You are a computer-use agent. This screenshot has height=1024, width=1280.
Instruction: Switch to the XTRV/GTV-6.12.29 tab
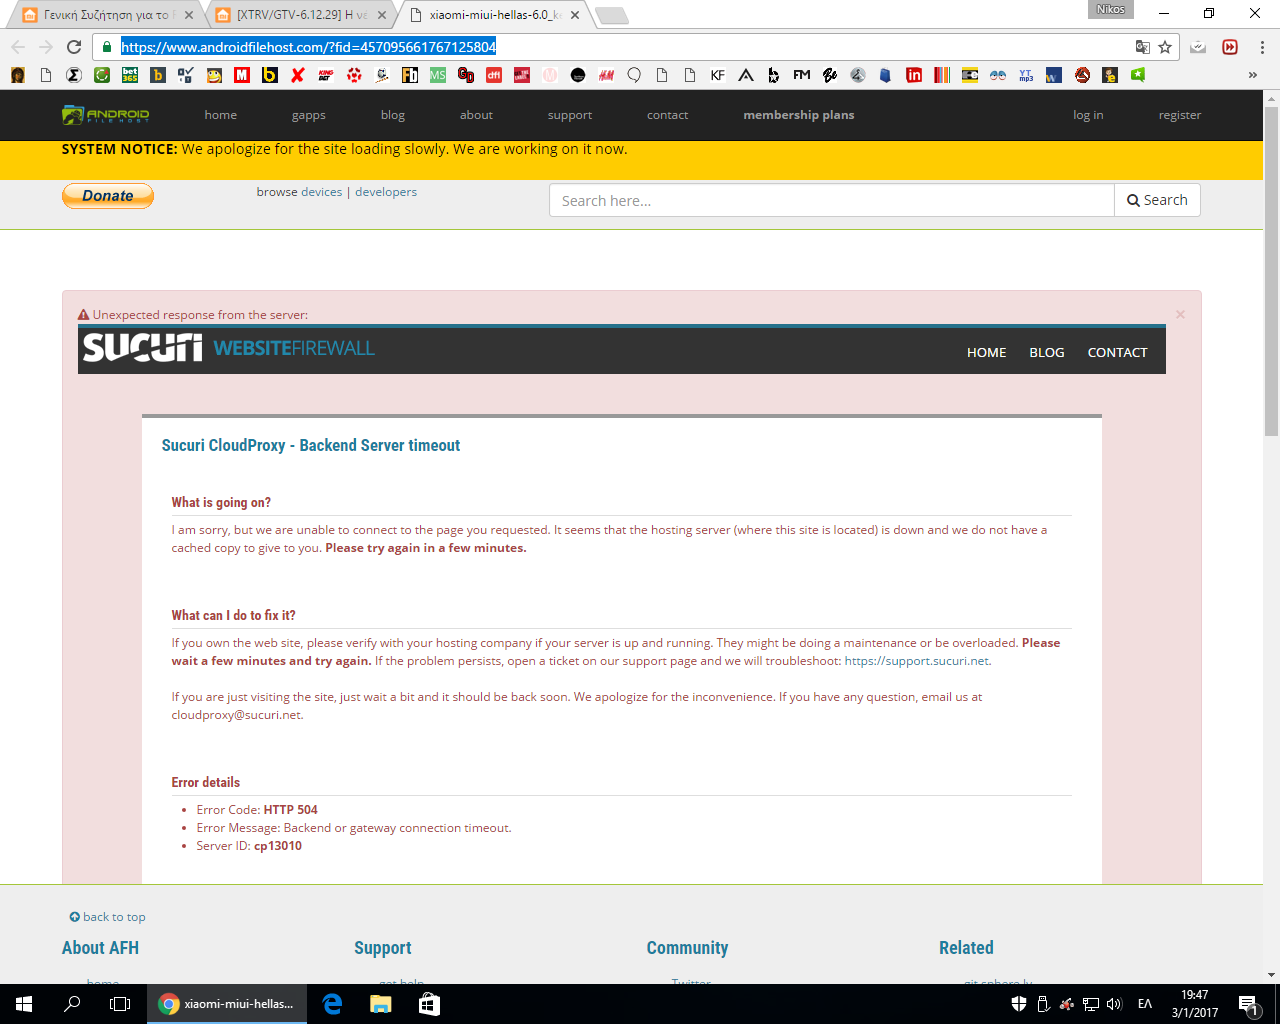point(300,15)
